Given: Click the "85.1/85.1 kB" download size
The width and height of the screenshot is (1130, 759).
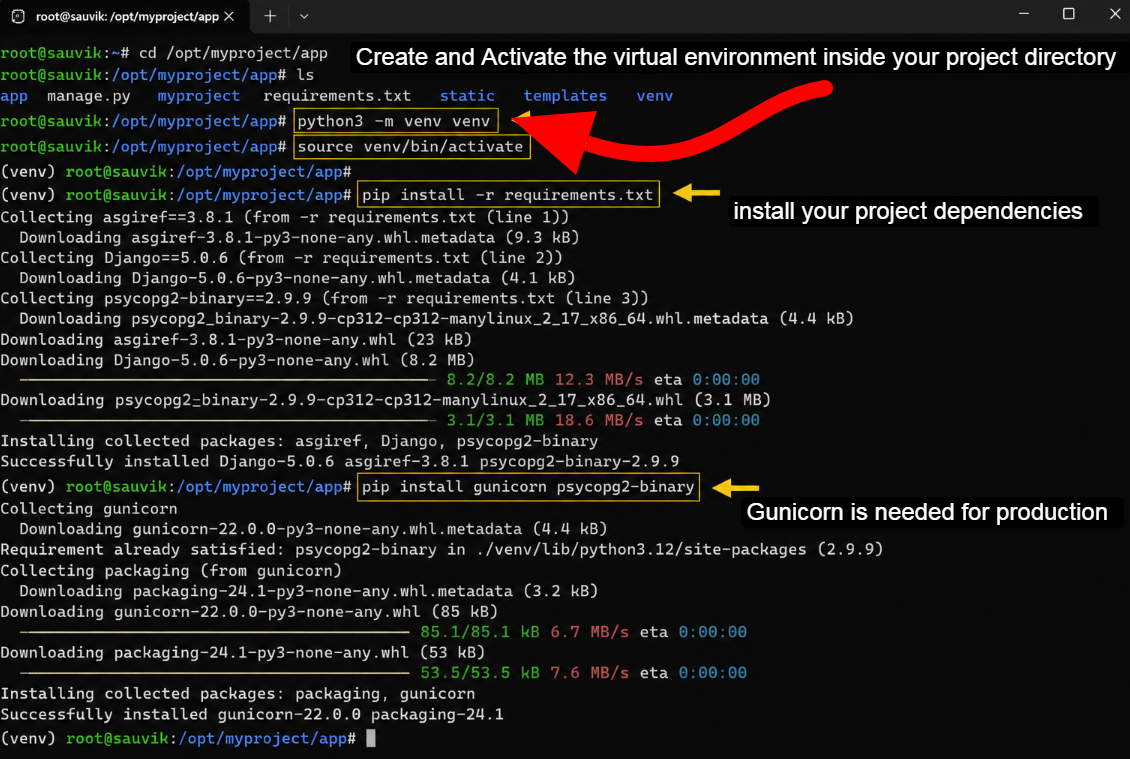Looking at the screenshot, I should (x=480, y=632).
